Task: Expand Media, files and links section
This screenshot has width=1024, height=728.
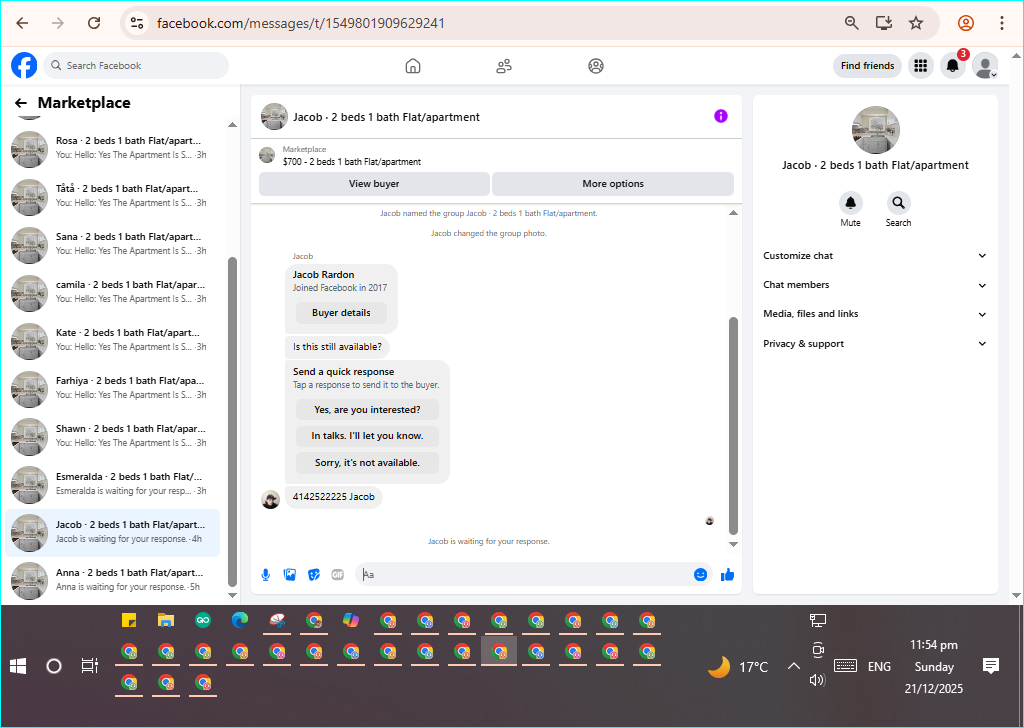Action: point(875,314)
